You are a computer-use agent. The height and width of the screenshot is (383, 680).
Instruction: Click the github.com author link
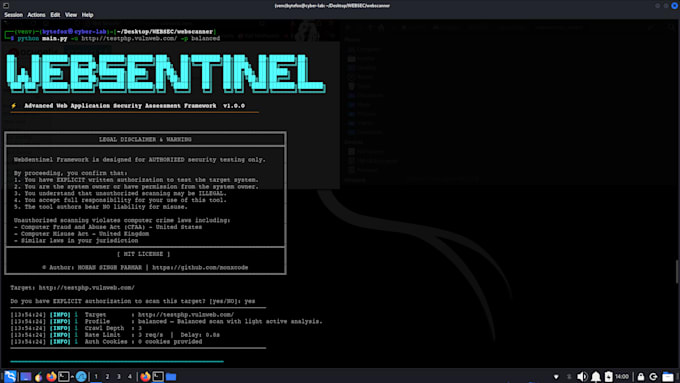tap(200, 268)
